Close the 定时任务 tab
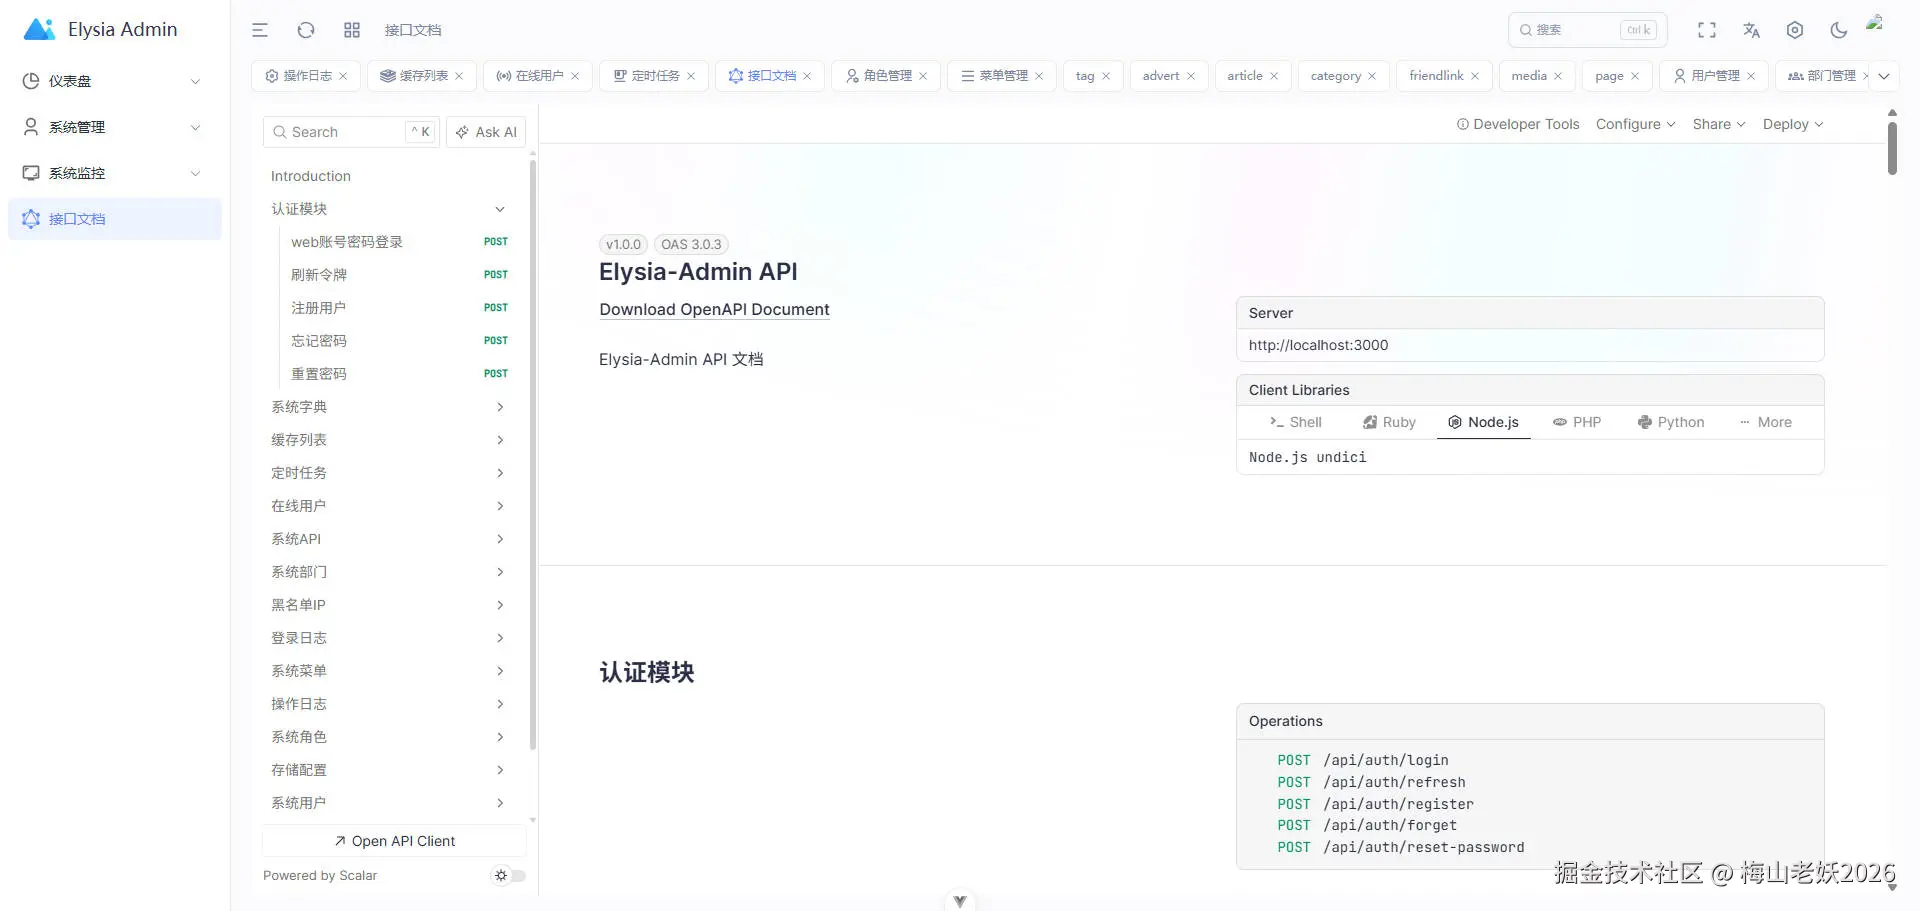 tap(691, 76)
